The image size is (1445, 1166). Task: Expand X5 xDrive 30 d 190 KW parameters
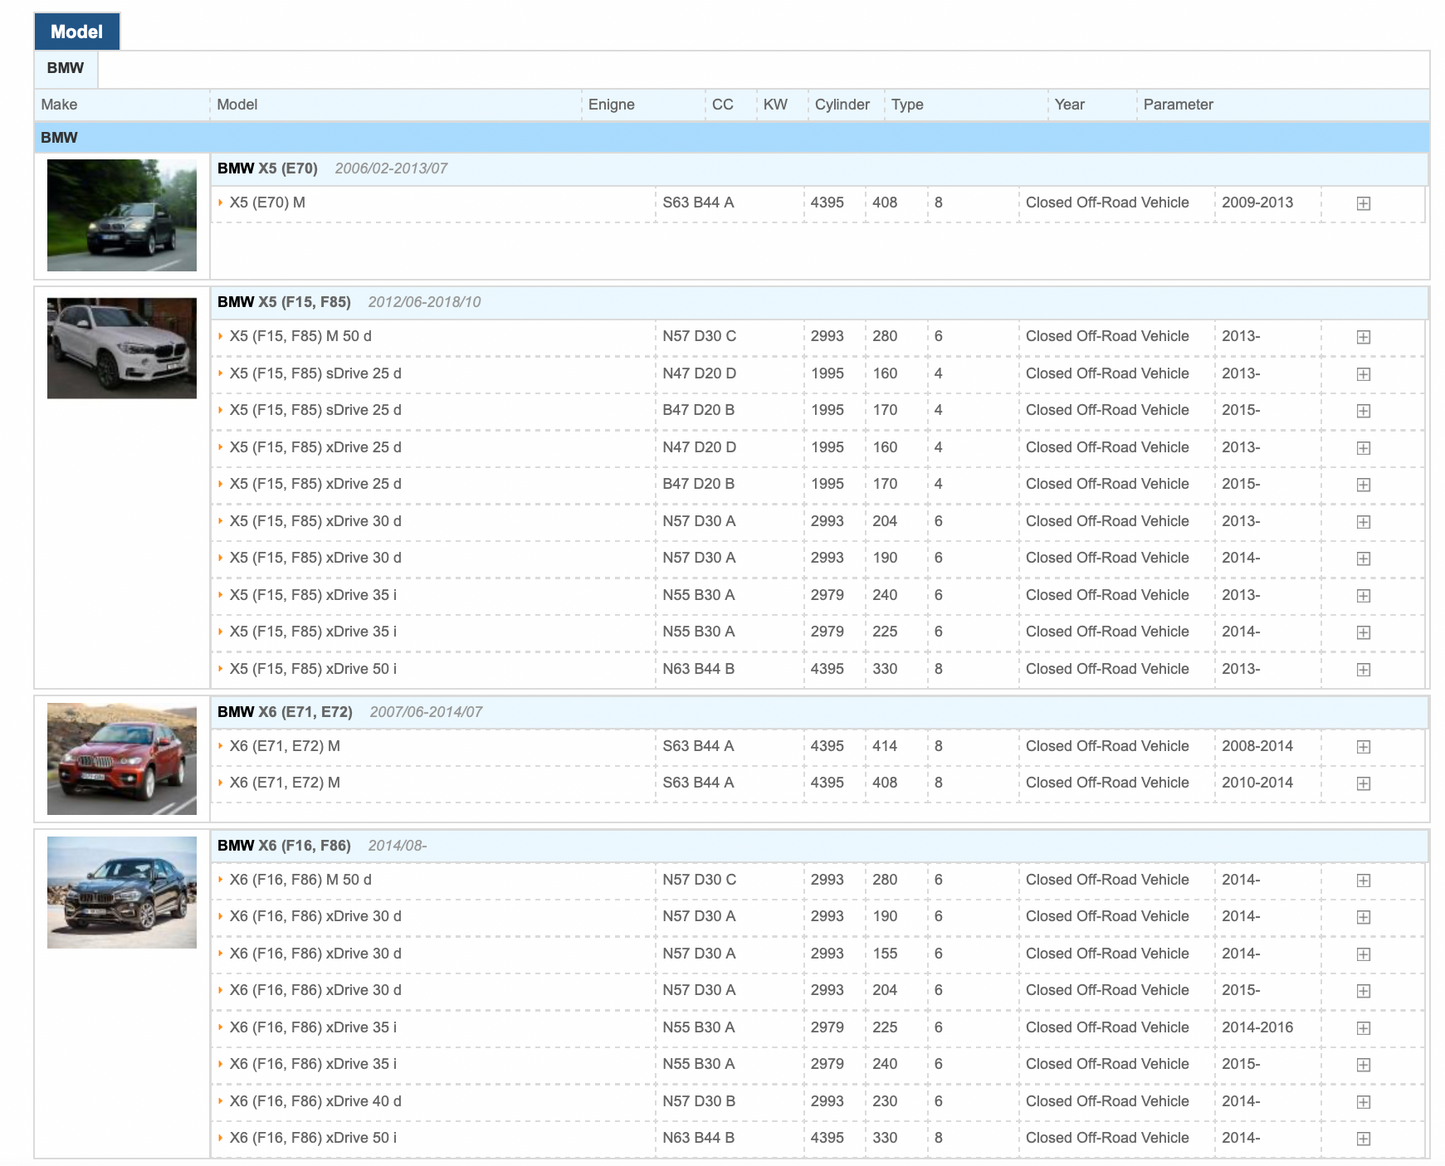1363,559
